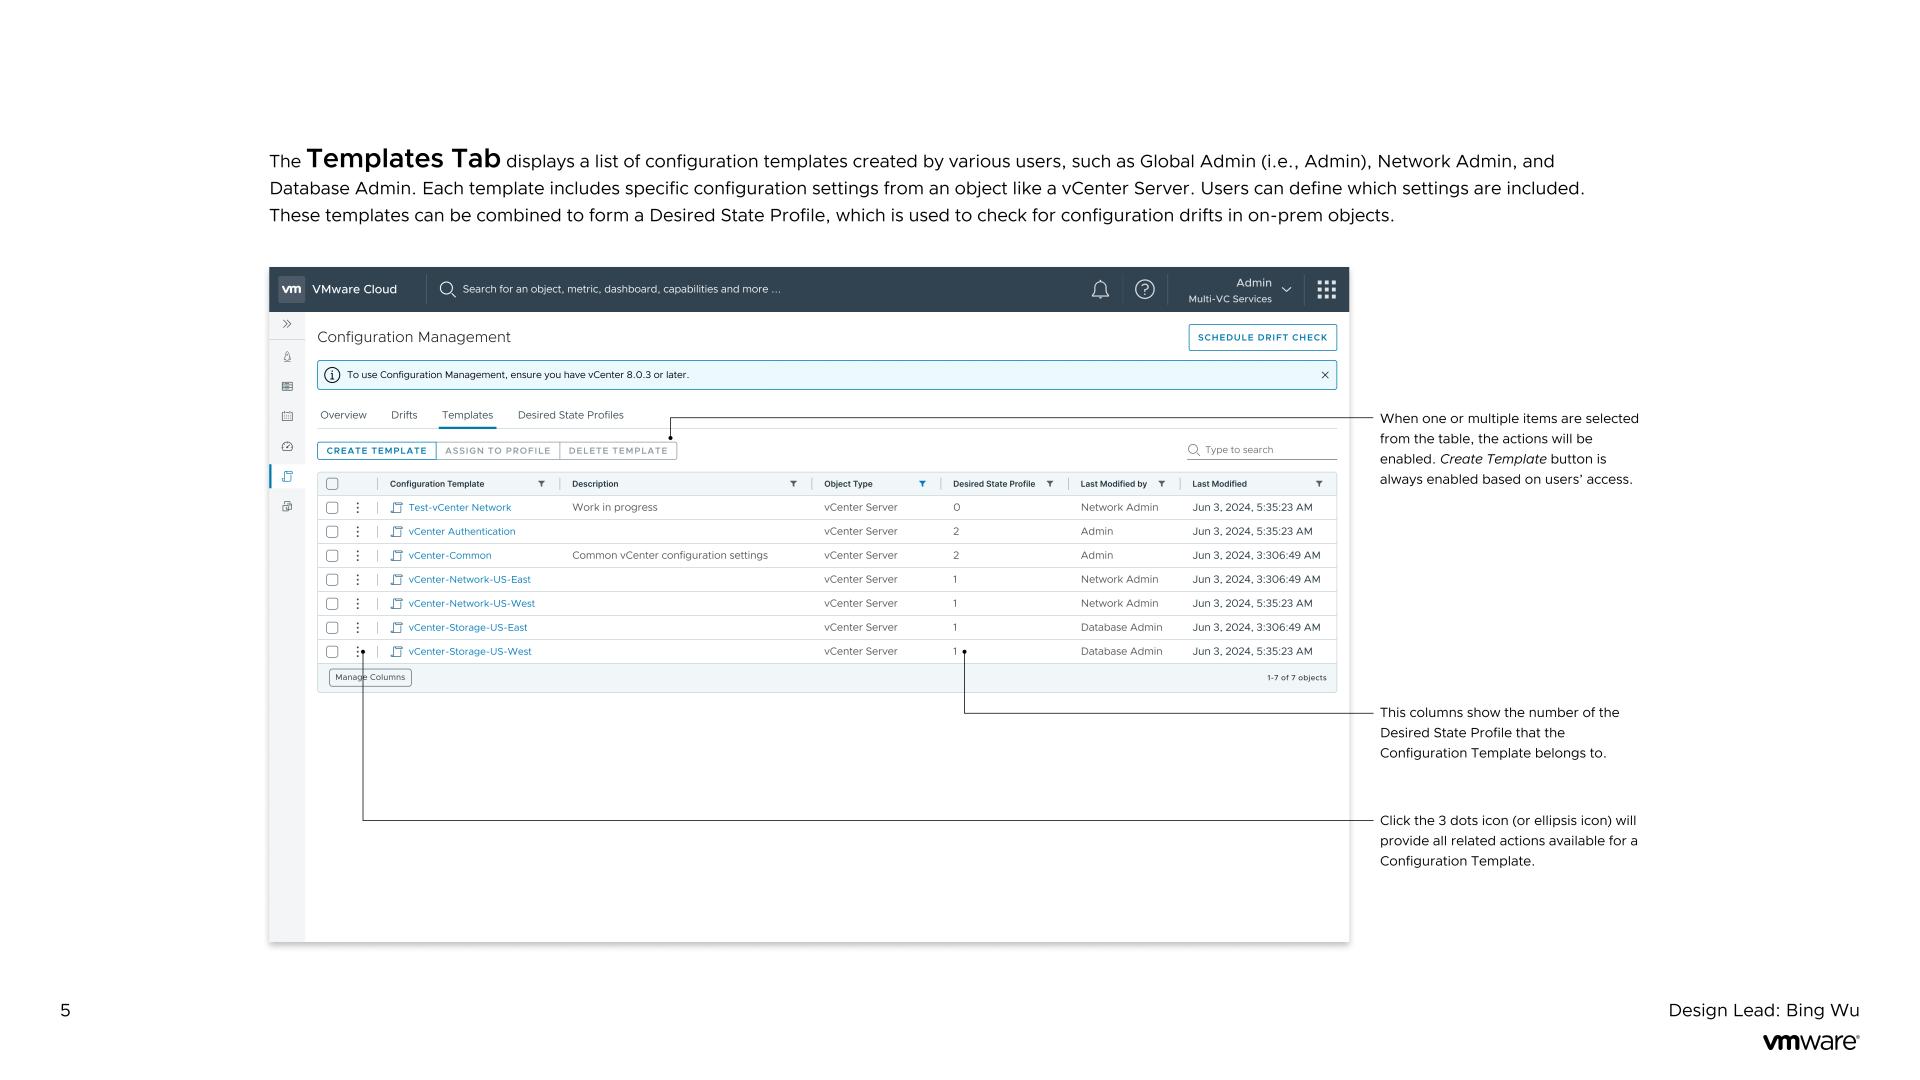Viewport: 1920px width, 1080px height.
Task: Click the third sidebar calendar icon
Action: click(287, 416)
